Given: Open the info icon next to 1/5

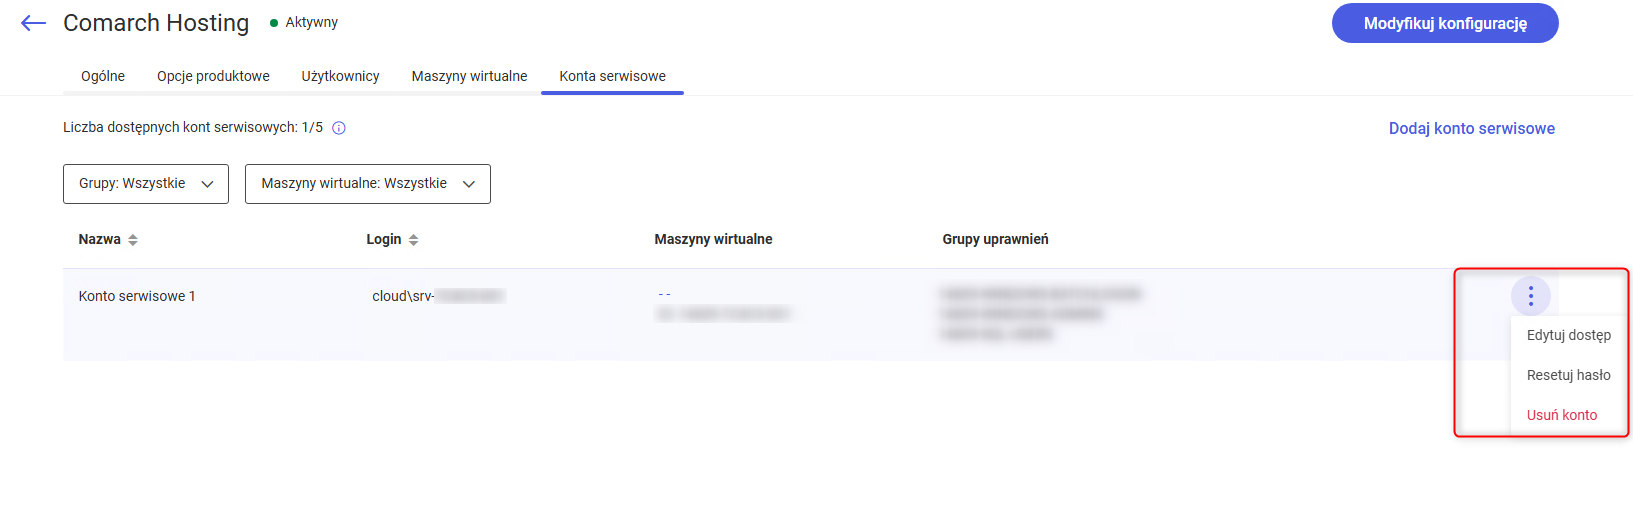Looking at the screenshot, I should point(339,128).
